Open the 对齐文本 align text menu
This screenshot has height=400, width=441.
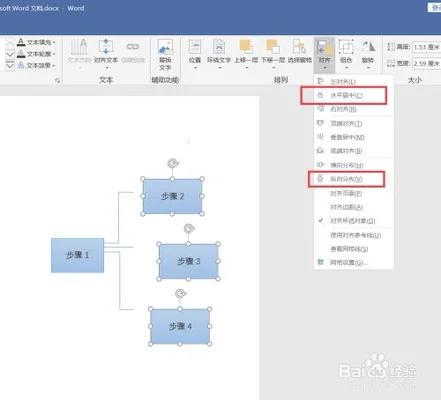tap(106, 53)
